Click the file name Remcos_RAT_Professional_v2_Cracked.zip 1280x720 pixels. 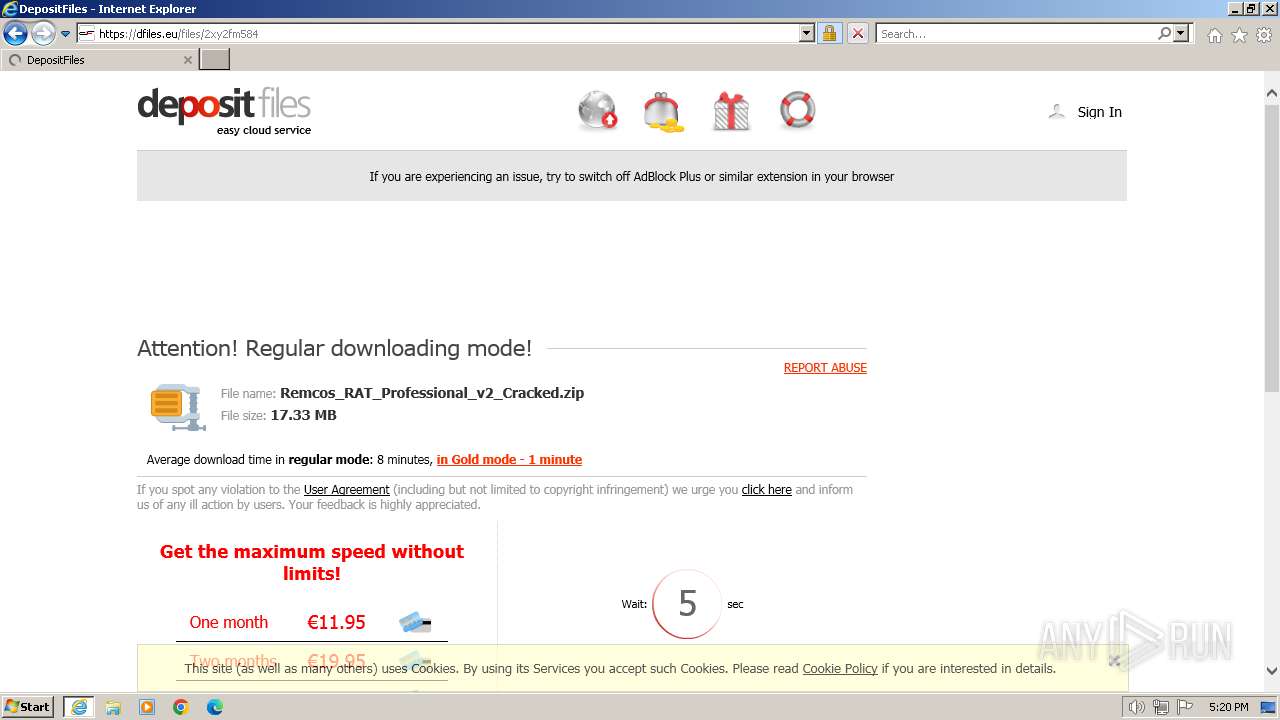432,393
